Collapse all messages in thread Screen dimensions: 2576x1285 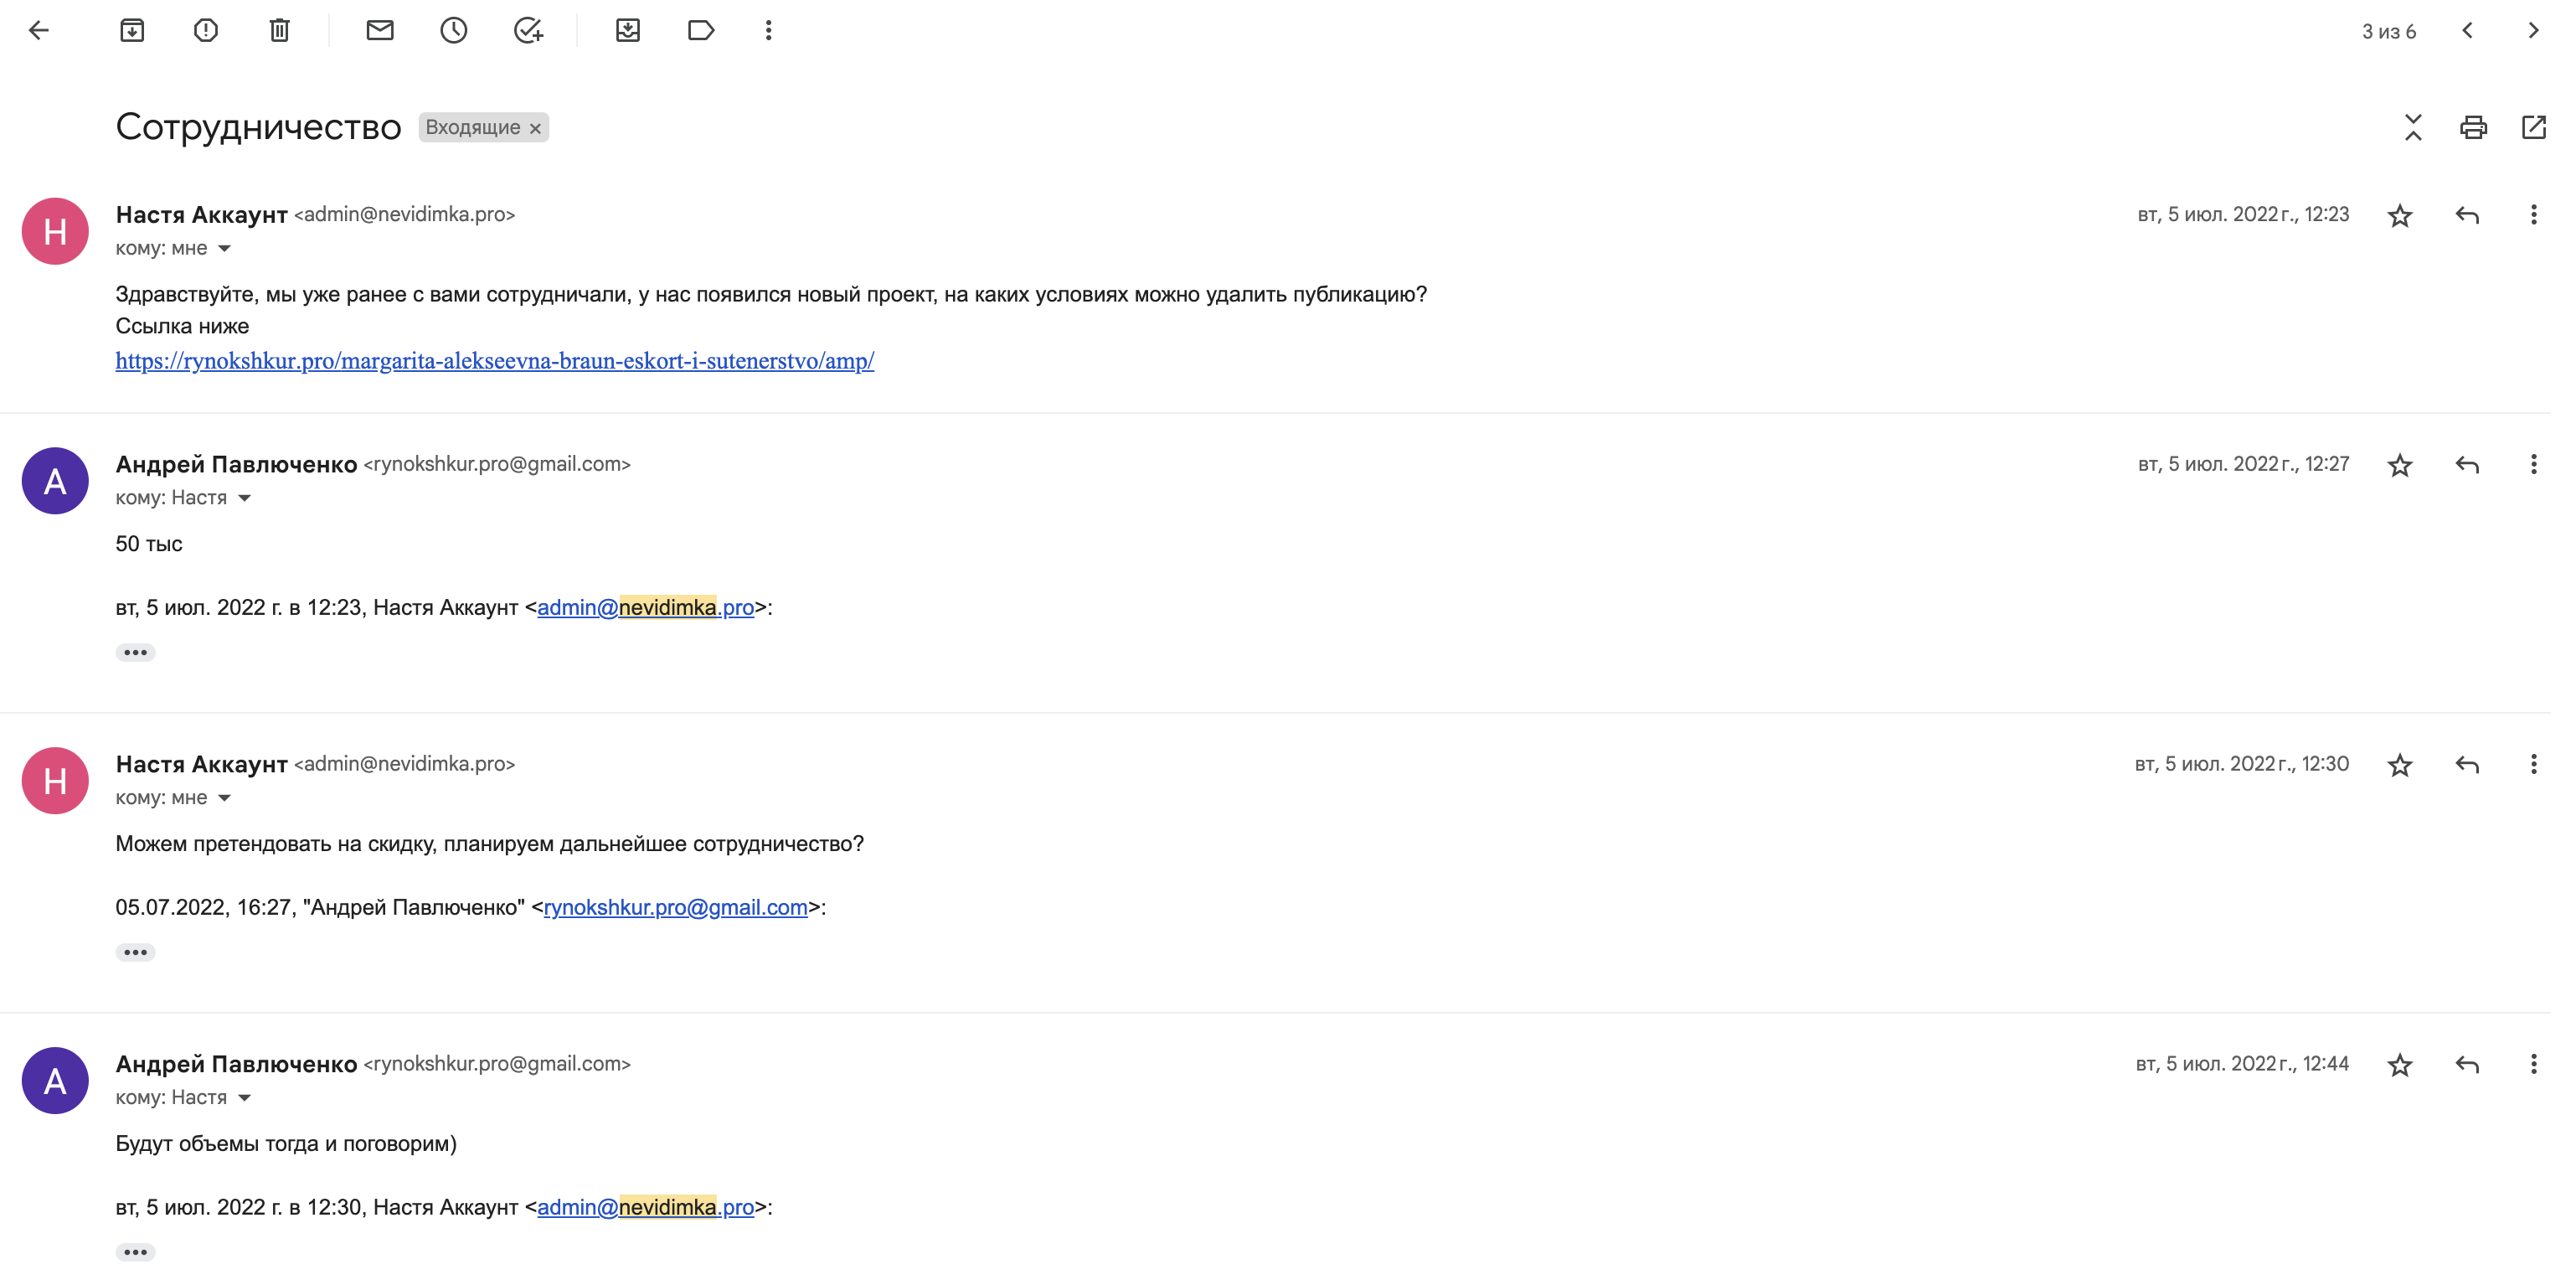coord(2413,127)
